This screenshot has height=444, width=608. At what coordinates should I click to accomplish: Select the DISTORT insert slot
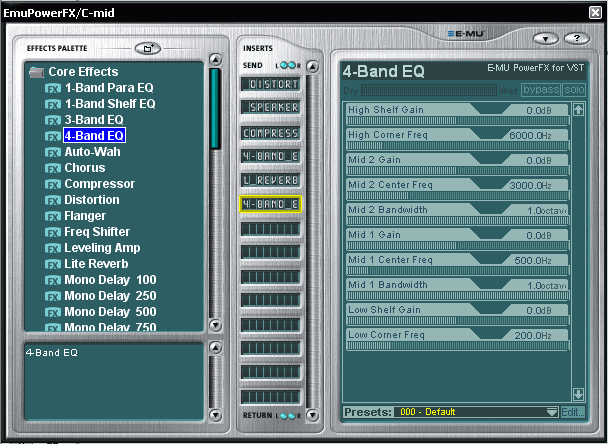(x=271, y=84)
